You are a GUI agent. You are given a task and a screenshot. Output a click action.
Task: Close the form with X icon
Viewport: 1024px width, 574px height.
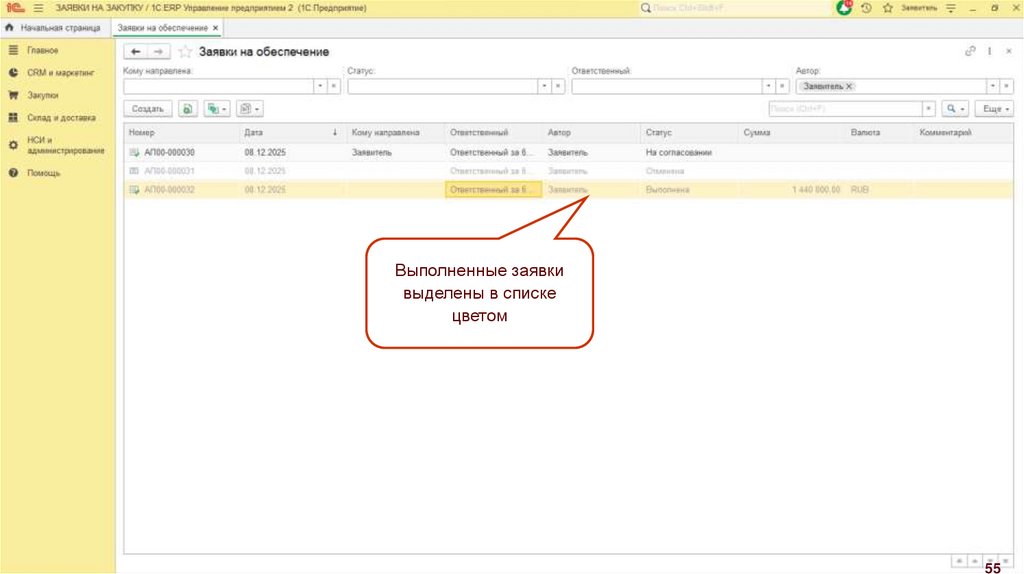tap(1009, 51)
